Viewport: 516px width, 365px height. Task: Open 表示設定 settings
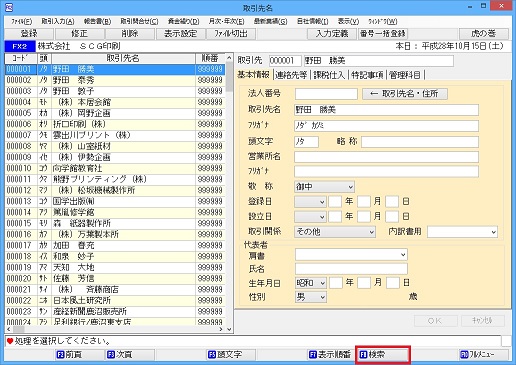(x=180, y=34)
